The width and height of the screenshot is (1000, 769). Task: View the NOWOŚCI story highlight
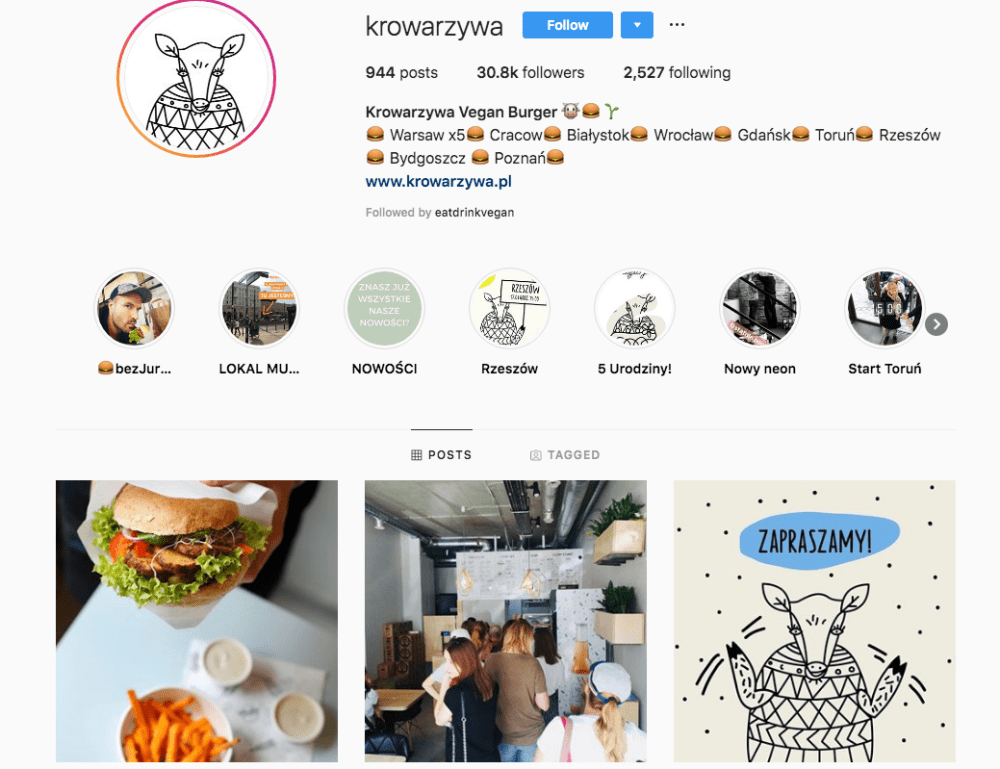point(384,308)
